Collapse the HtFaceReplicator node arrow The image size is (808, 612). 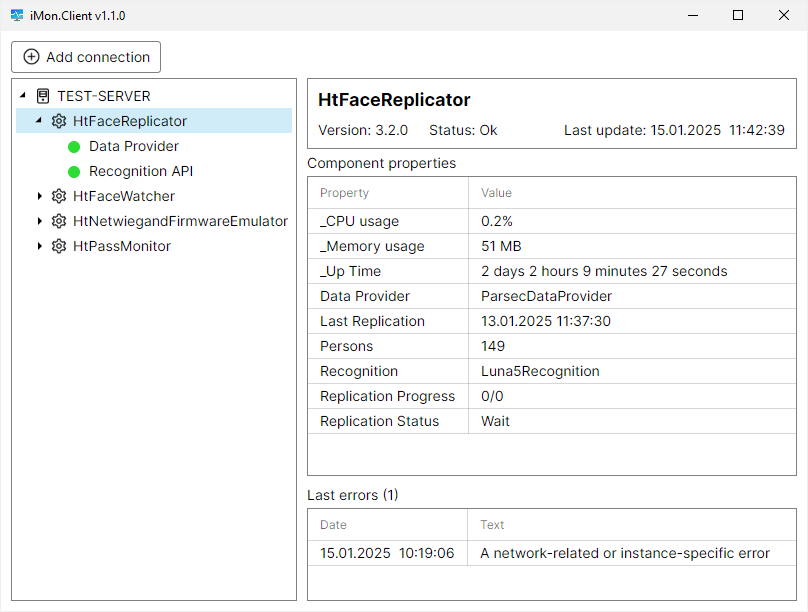[39, 121]
